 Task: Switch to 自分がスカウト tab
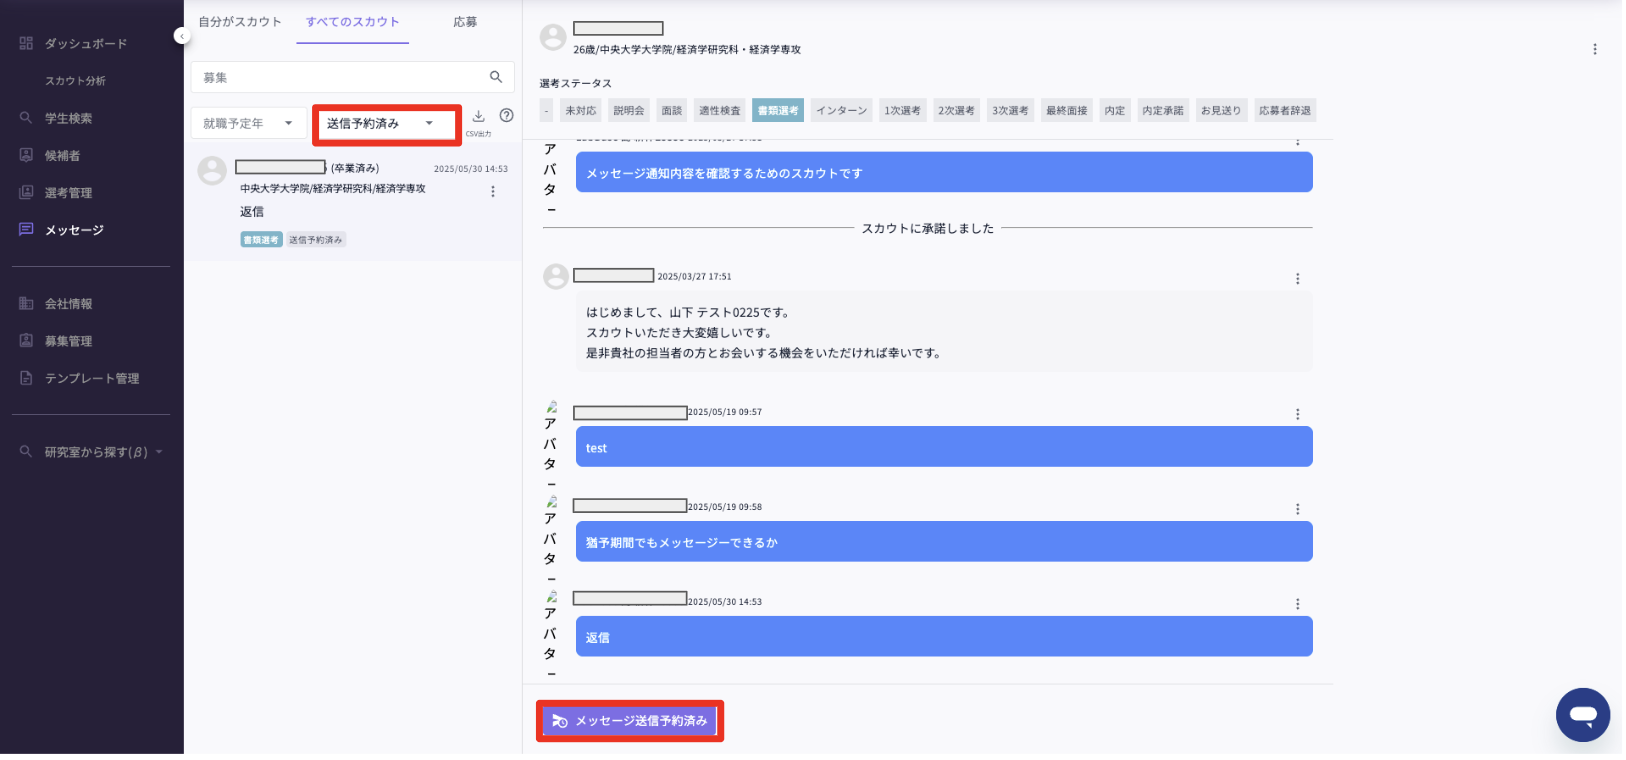point(240,22)
